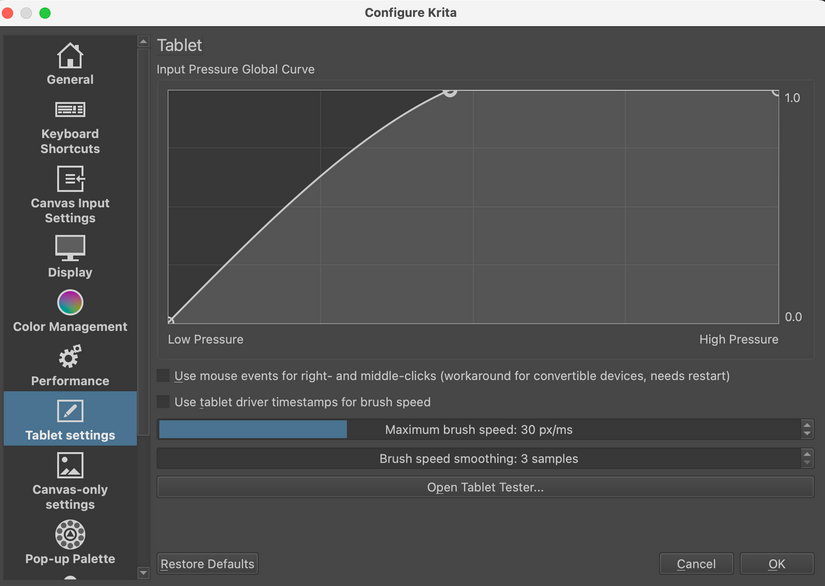Select the Keyboard Shortcuts section

[69, 124]
